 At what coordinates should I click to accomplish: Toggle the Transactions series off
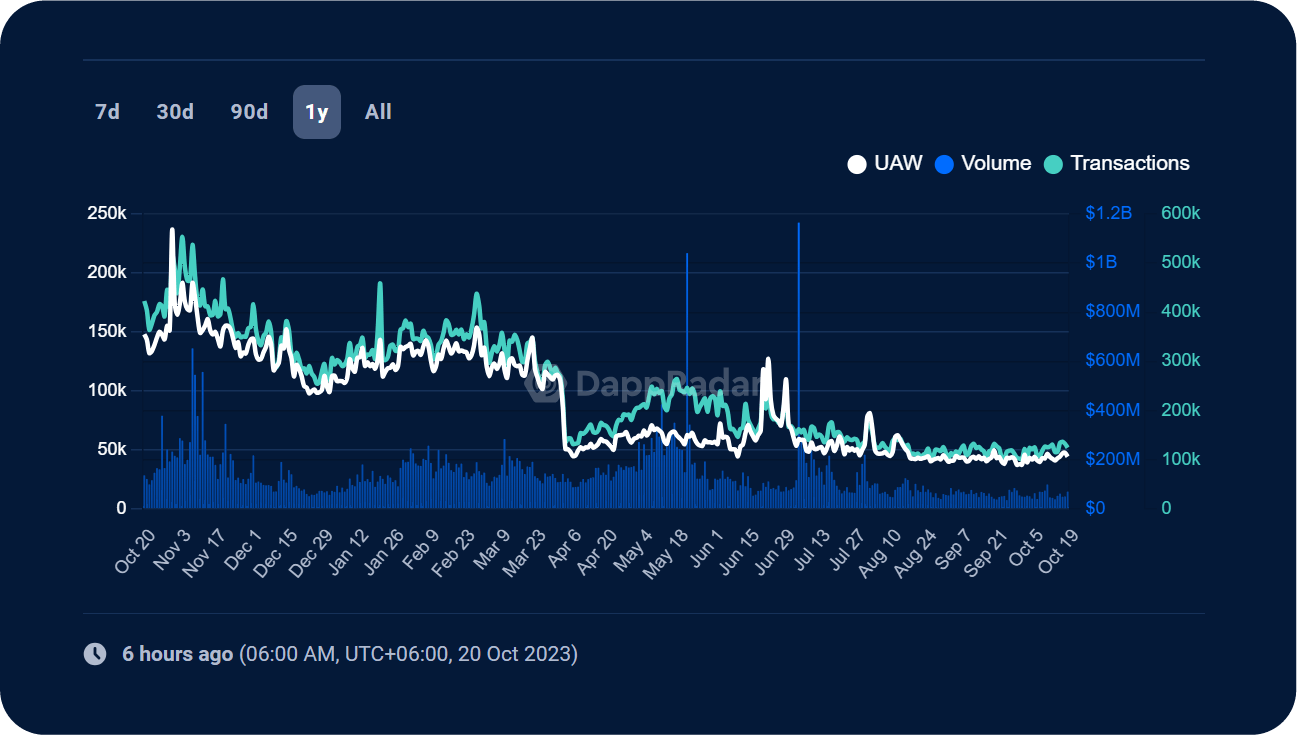(1130, 163)
